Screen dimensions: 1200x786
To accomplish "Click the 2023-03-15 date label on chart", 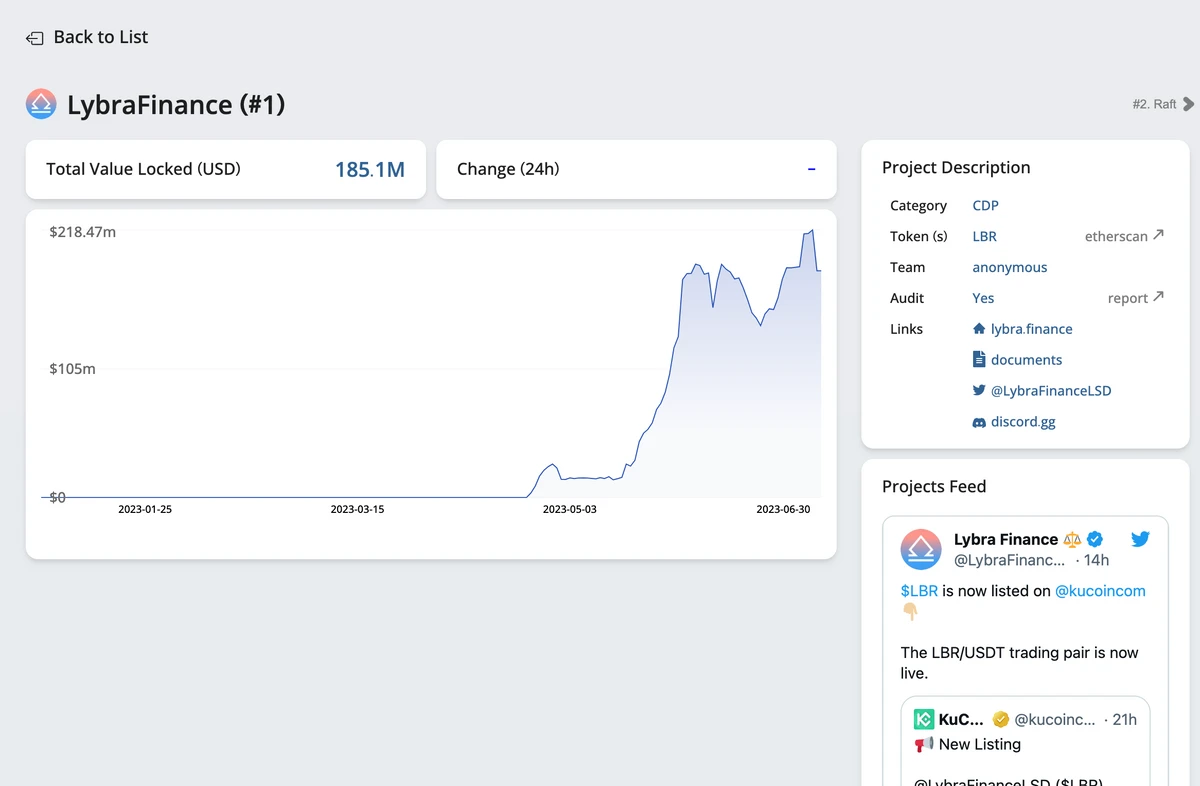I will coord(357,509).
